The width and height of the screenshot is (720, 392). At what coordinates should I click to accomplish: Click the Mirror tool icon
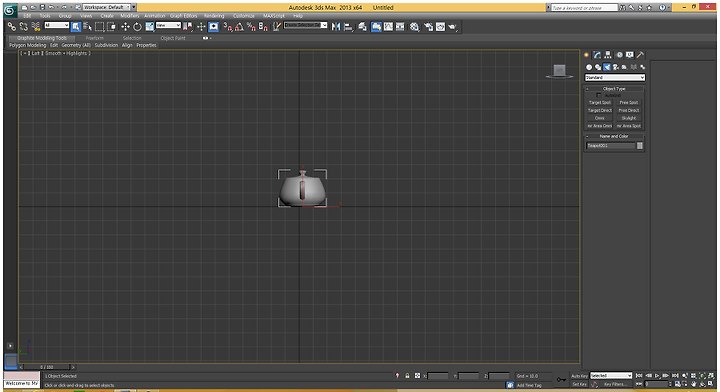pos(336,27)
